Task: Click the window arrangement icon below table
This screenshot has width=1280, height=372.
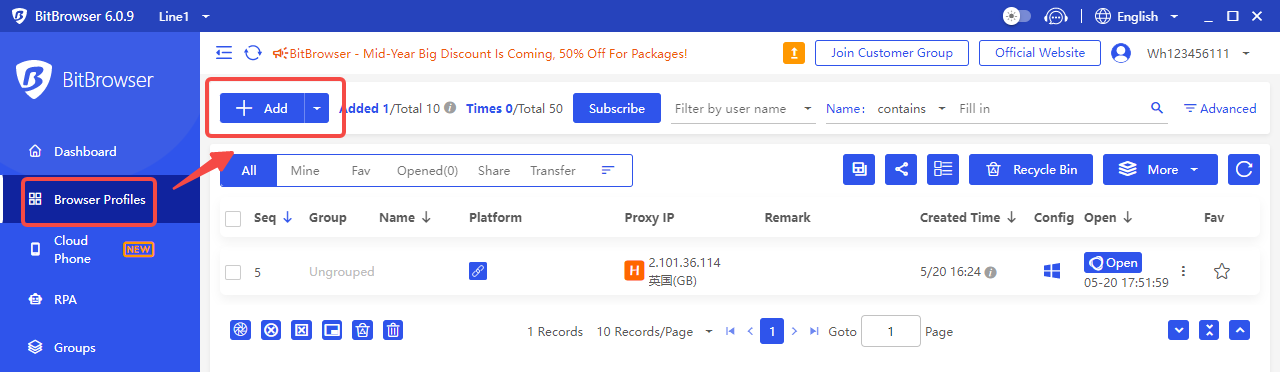Action: click(332, 330)
